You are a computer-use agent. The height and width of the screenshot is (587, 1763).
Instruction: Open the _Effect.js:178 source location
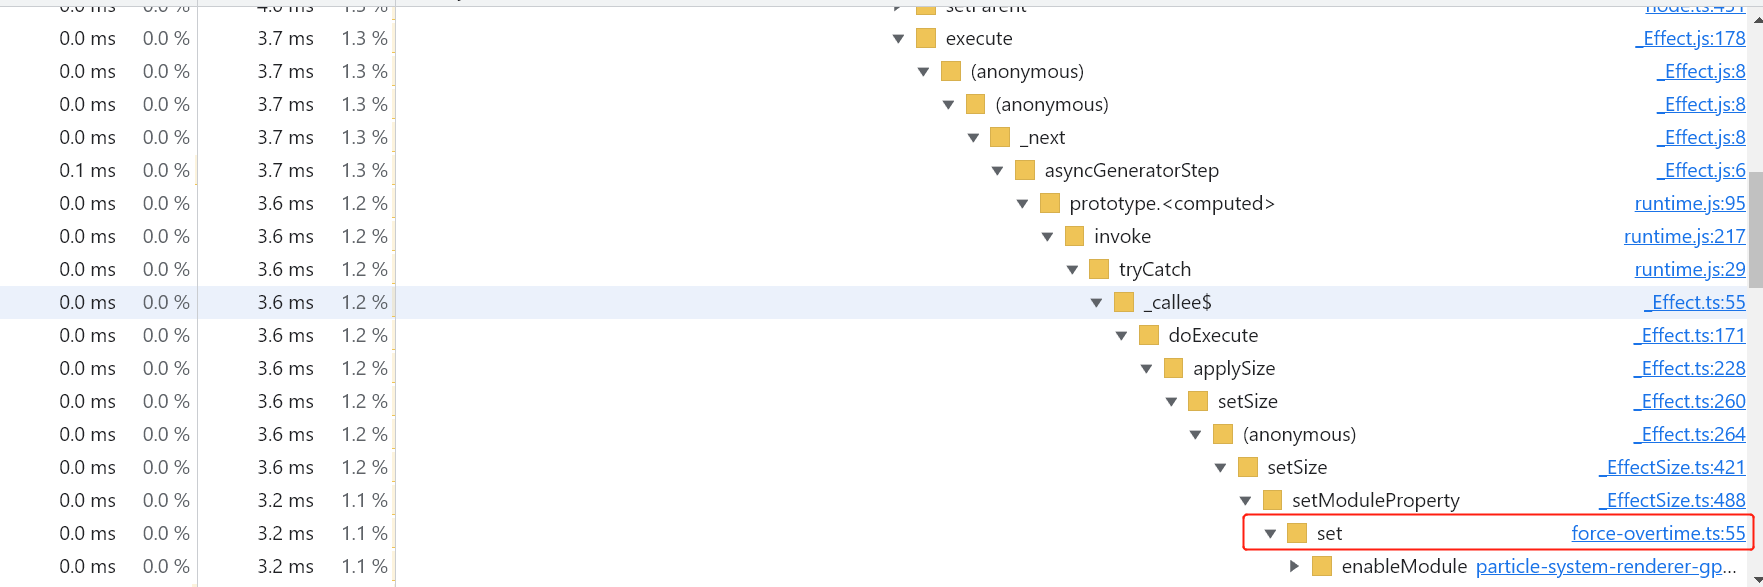pos(1691,39)
